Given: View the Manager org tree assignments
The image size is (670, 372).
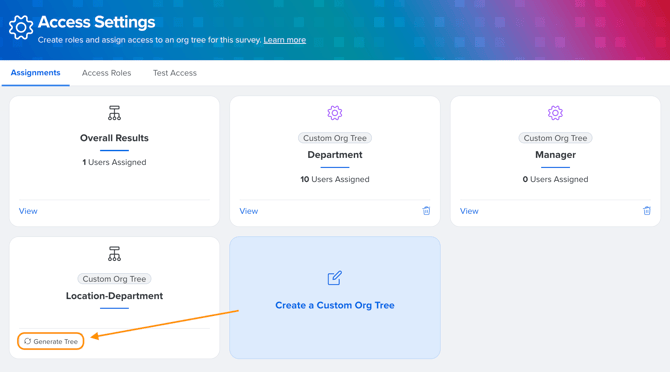Looking at the screenshot, I should (469, 211).
